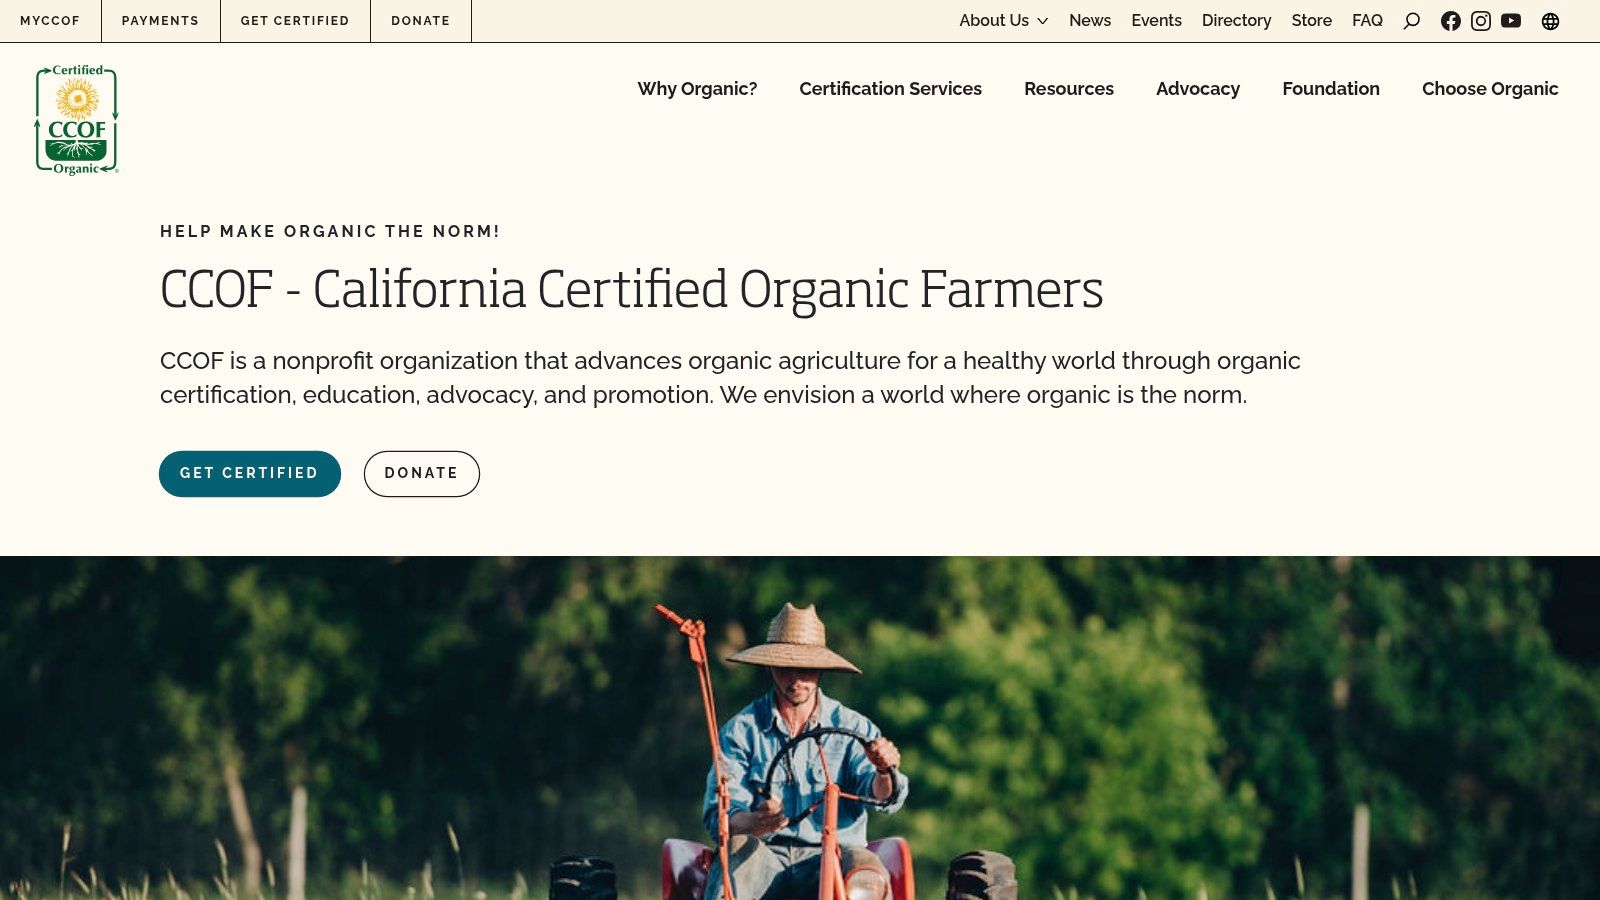Open the News page link
Image resolution: width=1600 pixels, height=900 pixels.
[1089, 21]
